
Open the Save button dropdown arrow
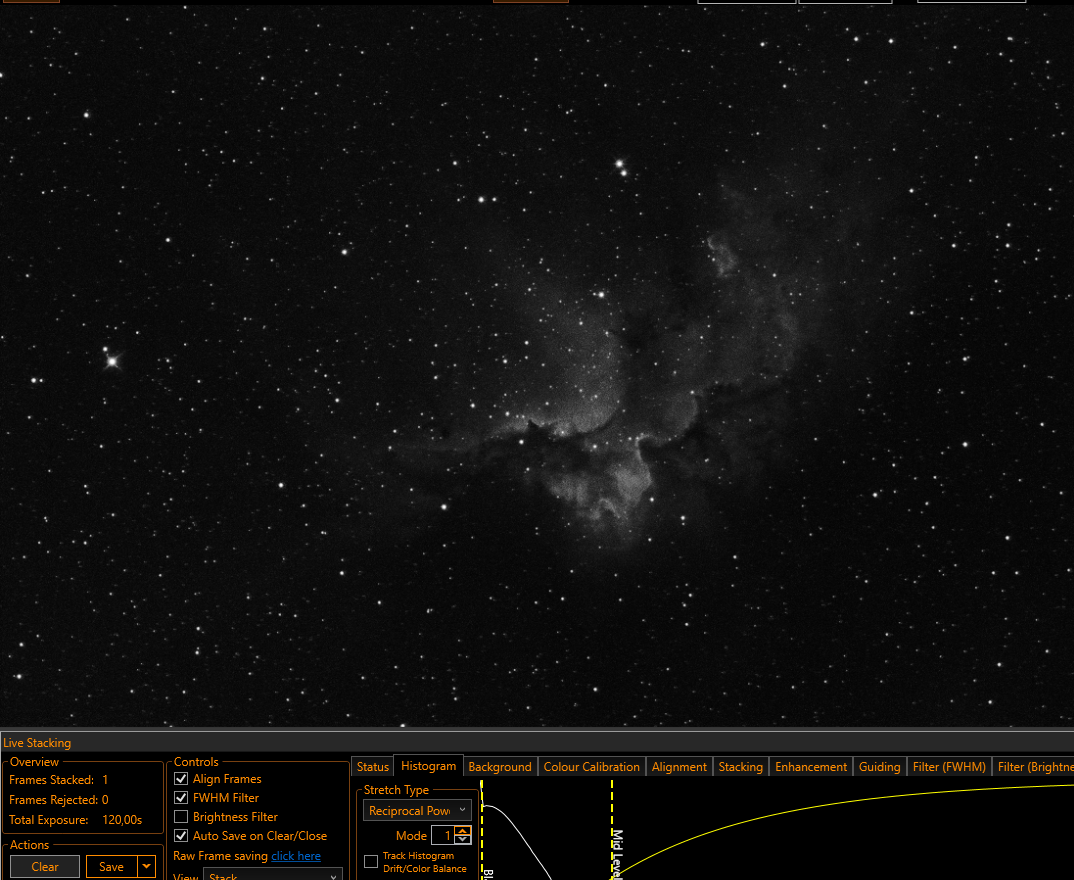(147, 866)
